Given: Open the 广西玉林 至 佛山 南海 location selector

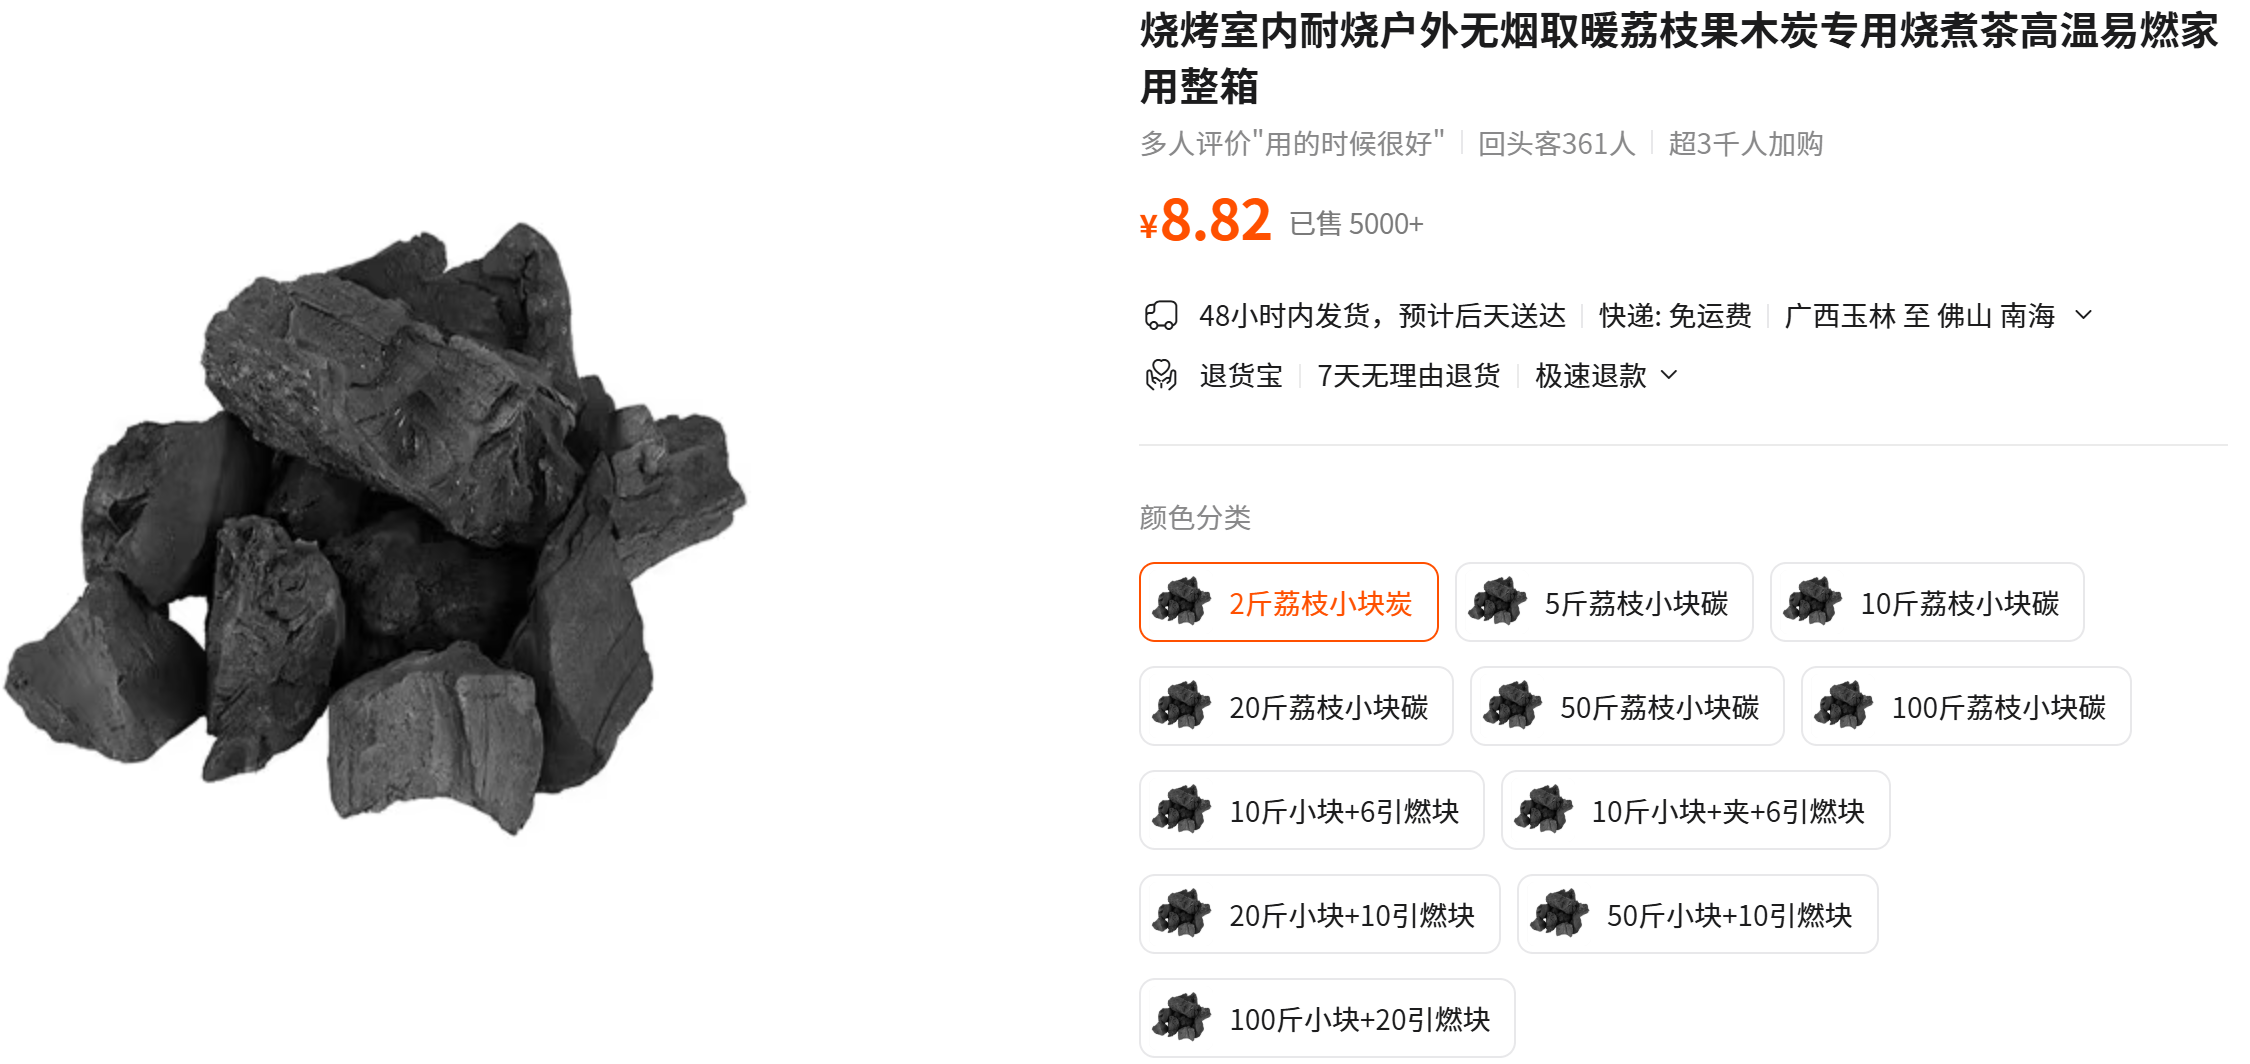Looking at the screenshot, I should (1919, 316).
